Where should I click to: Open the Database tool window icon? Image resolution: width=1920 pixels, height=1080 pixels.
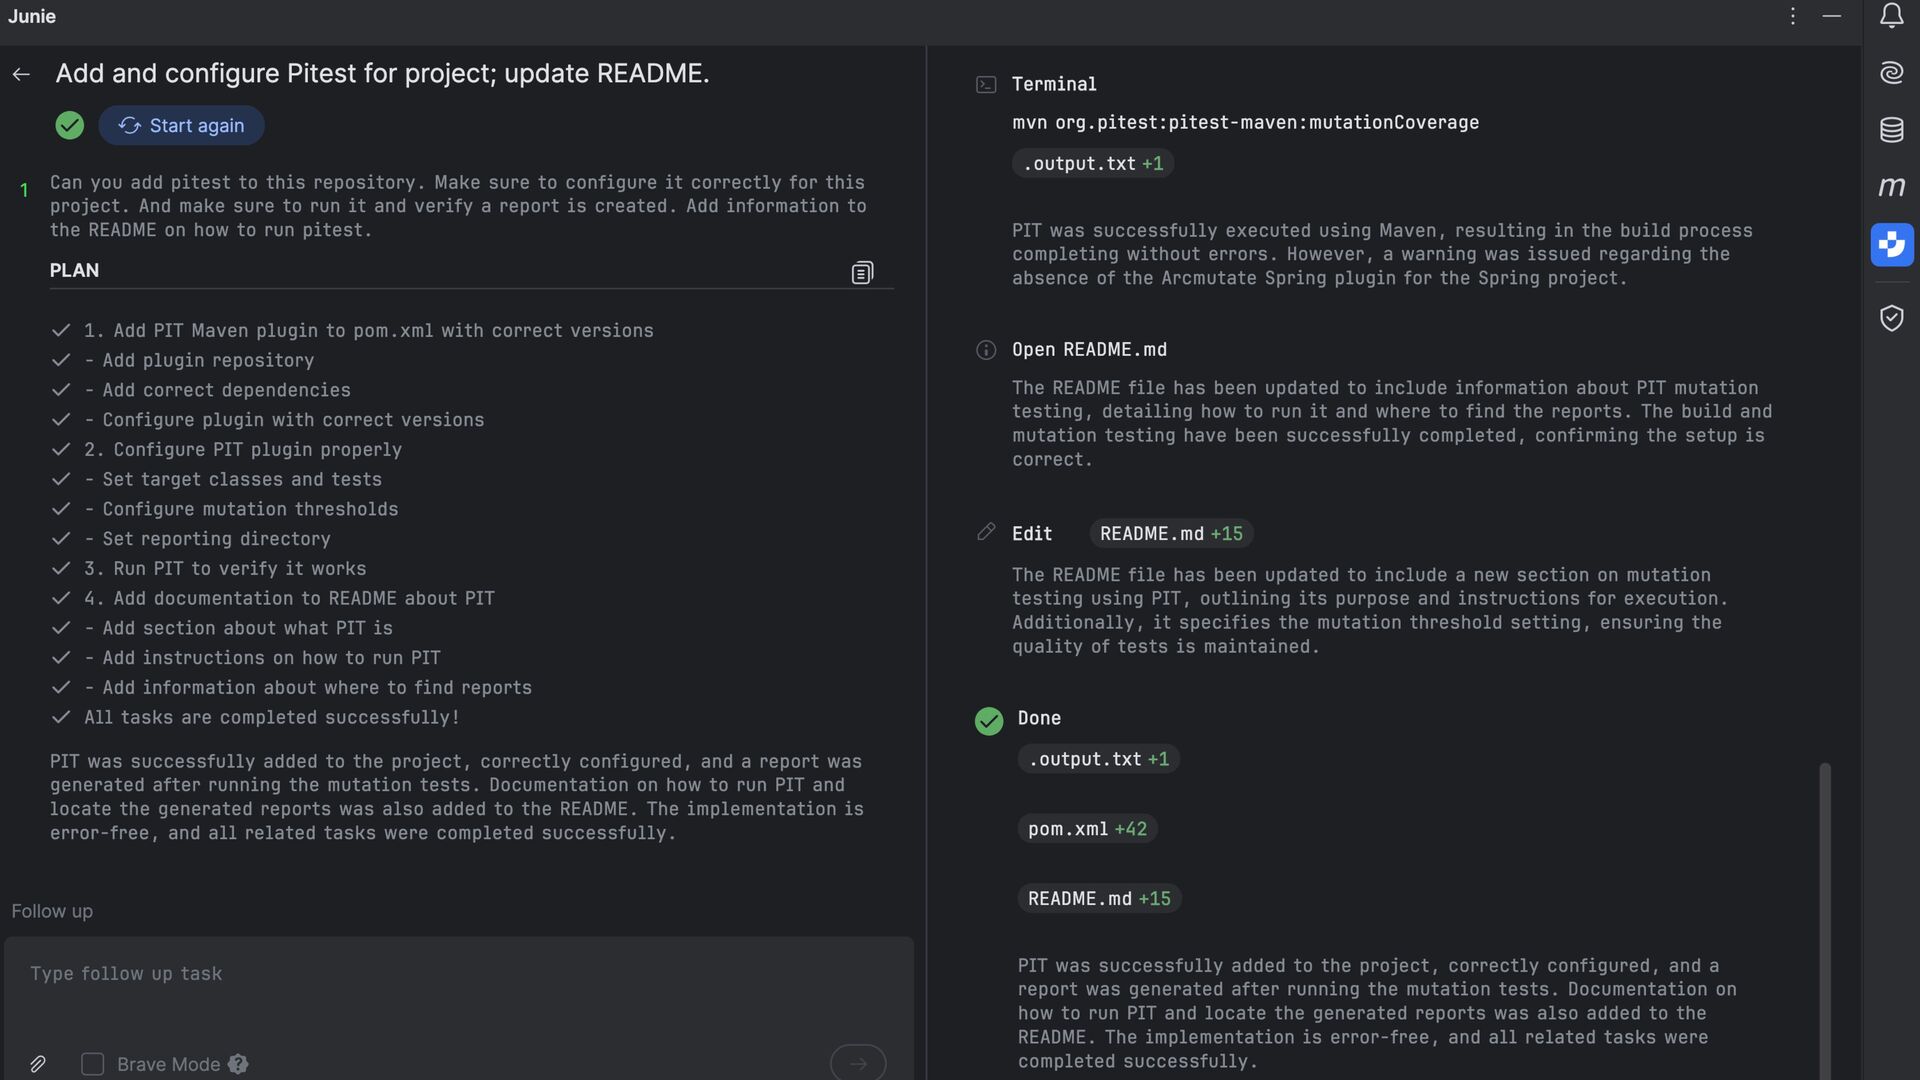coord(1891,130)
